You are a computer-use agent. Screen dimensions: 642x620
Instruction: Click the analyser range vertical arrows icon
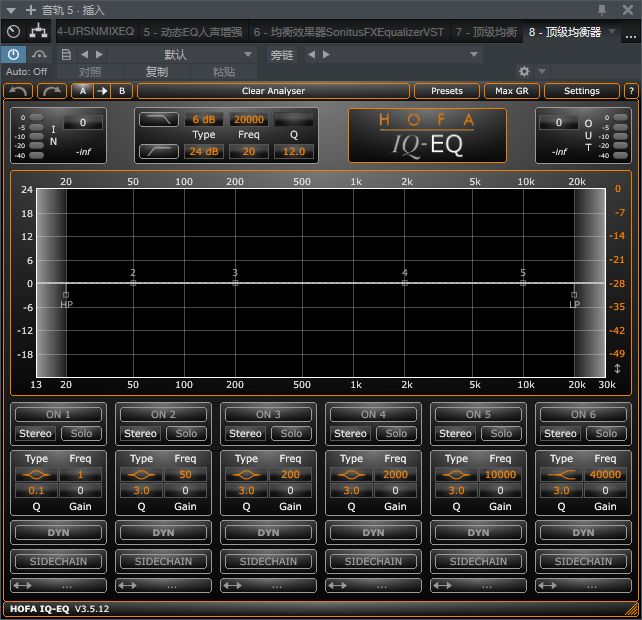[x=617, y=369]
